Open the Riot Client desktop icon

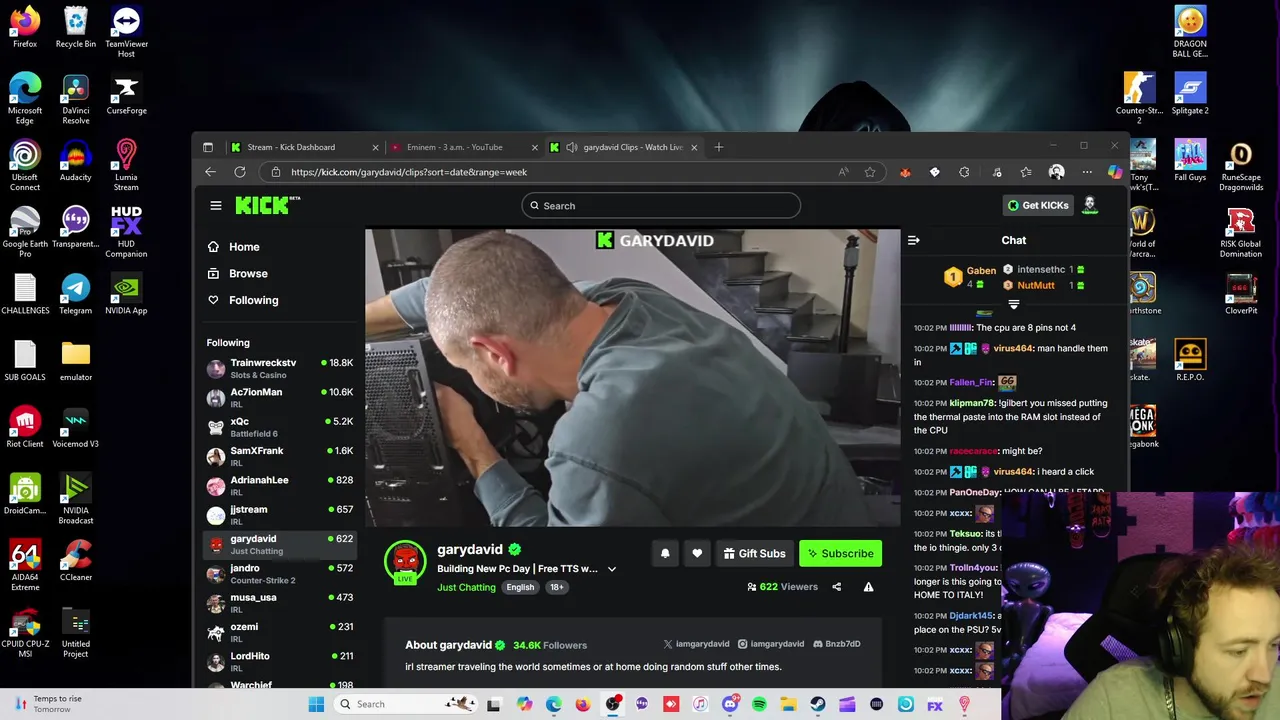click(x=25, y=427)
